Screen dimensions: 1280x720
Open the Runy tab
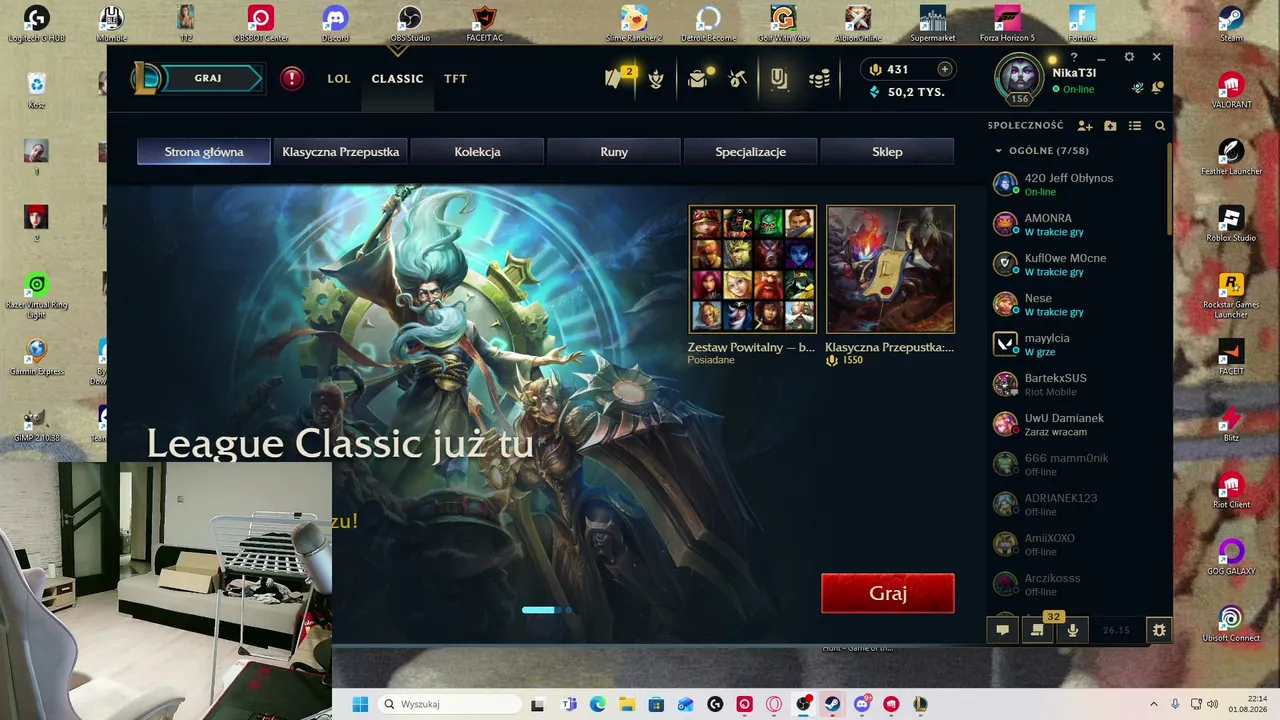[614, 152]
